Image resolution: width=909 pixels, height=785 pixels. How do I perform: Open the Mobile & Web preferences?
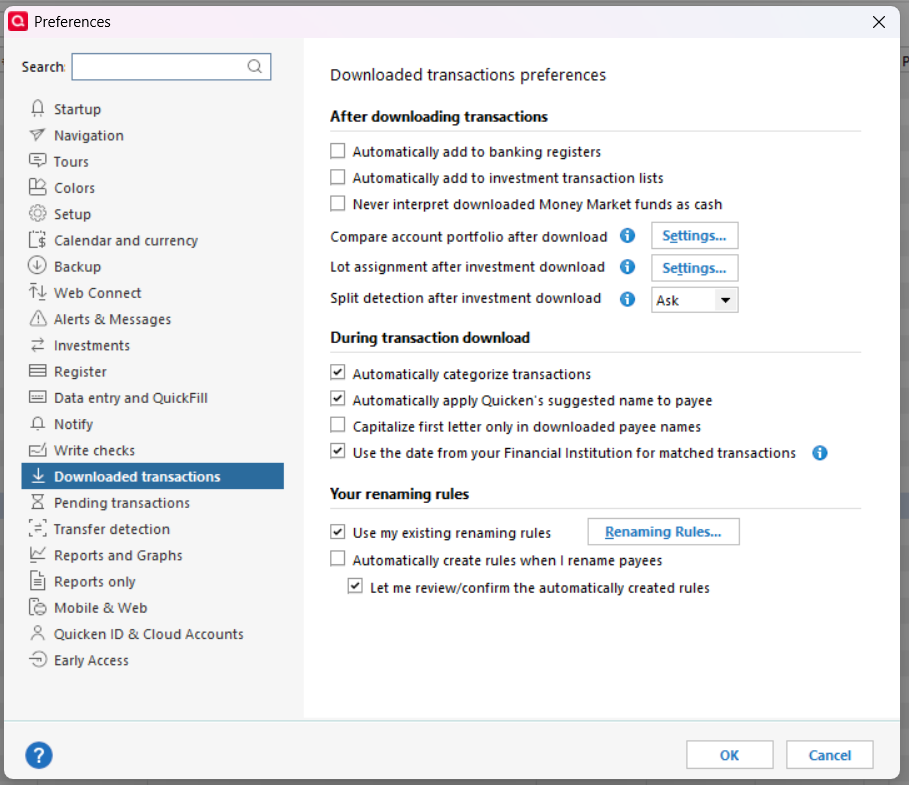(x=101, y=608)
